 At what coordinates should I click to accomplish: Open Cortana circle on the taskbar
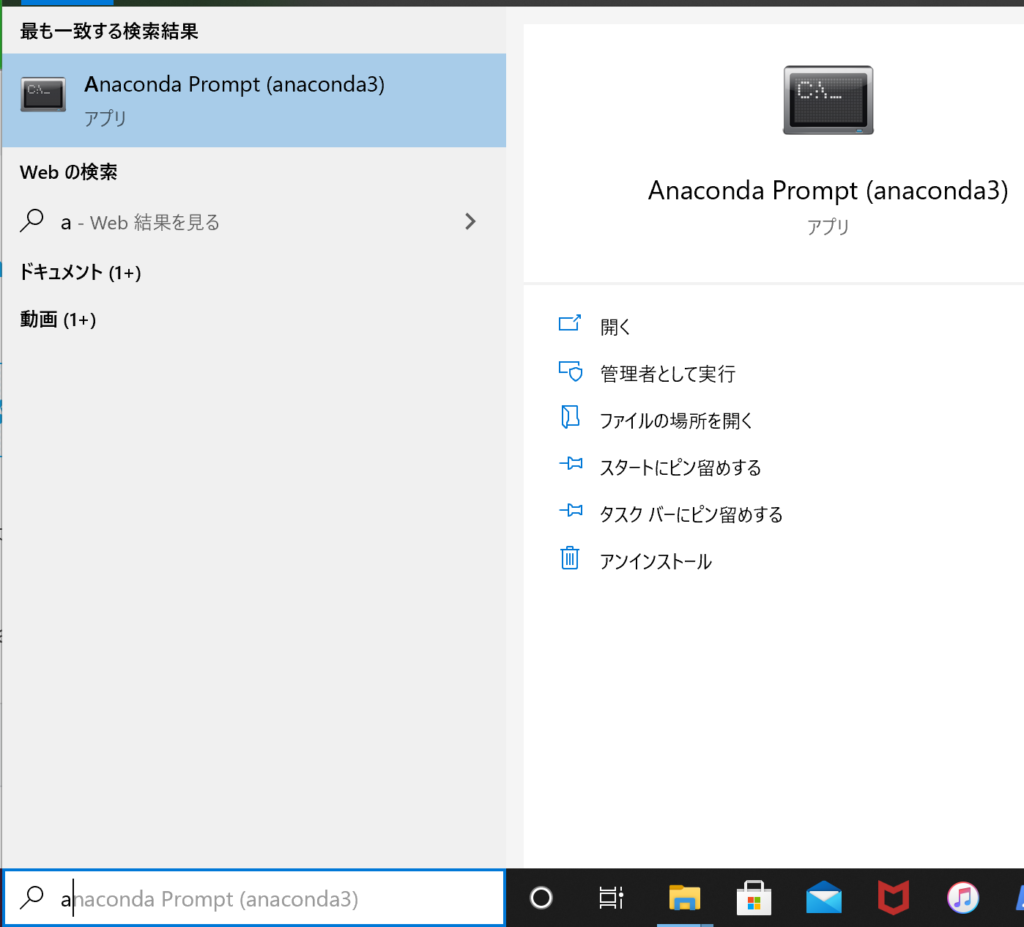(x=541, y=898)
